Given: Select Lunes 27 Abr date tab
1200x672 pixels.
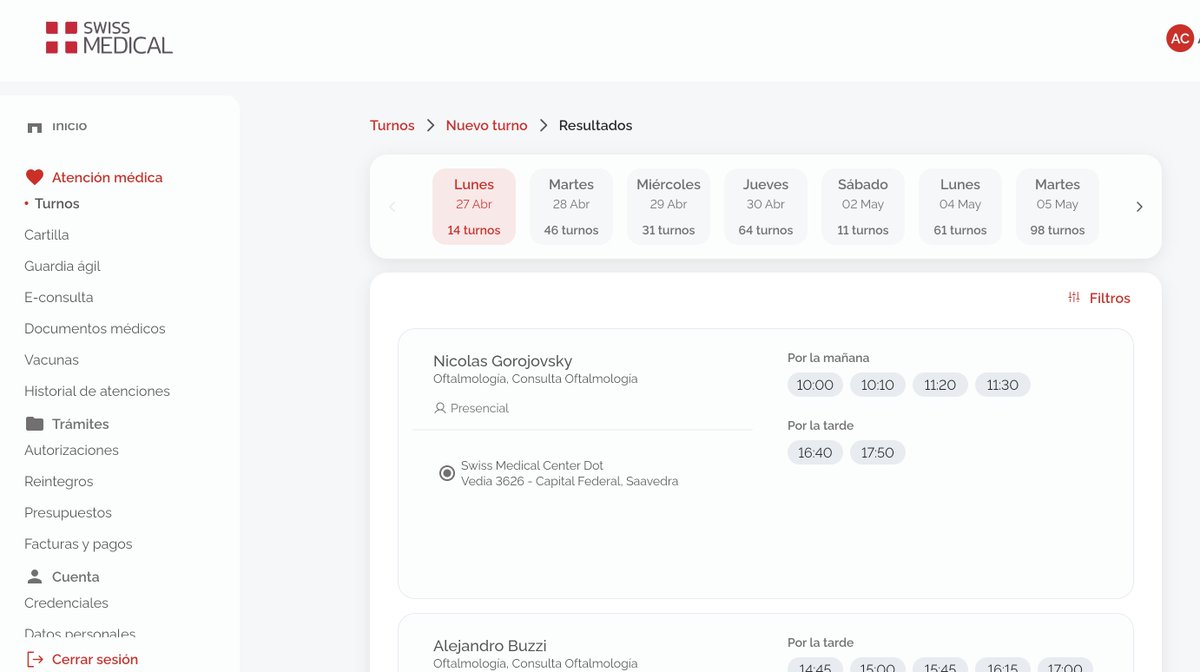Looking at the screenshot, I should click(x=474, y=207).
